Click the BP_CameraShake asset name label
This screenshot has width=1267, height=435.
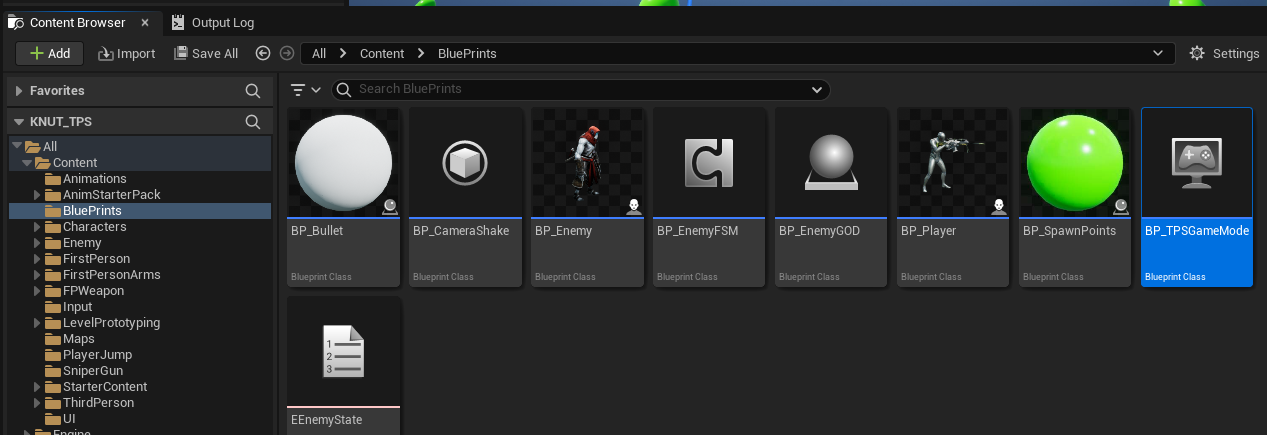coord(461,231)
